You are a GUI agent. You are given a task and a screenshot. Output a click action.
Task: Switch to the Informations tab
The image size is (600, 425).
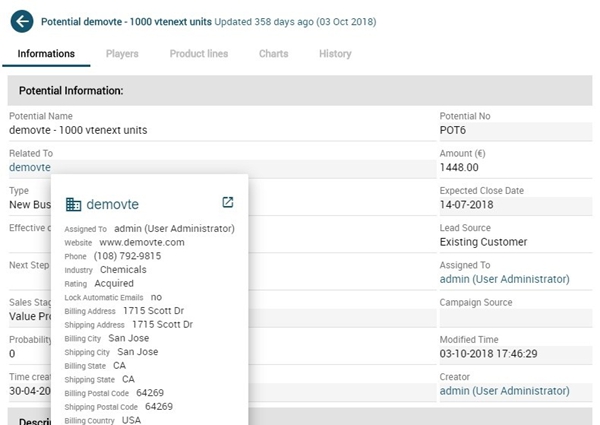coord(46,54)
